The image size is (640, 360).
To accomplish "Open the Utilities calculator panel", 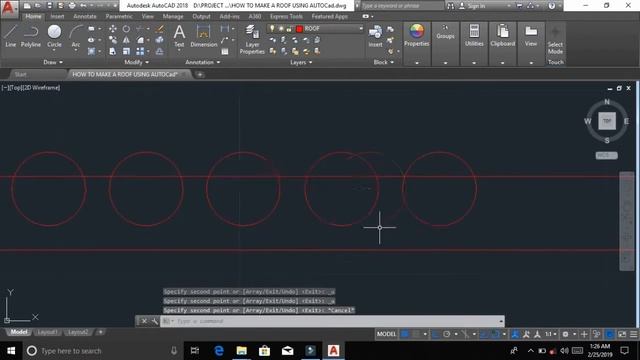I will pos(474,35).
